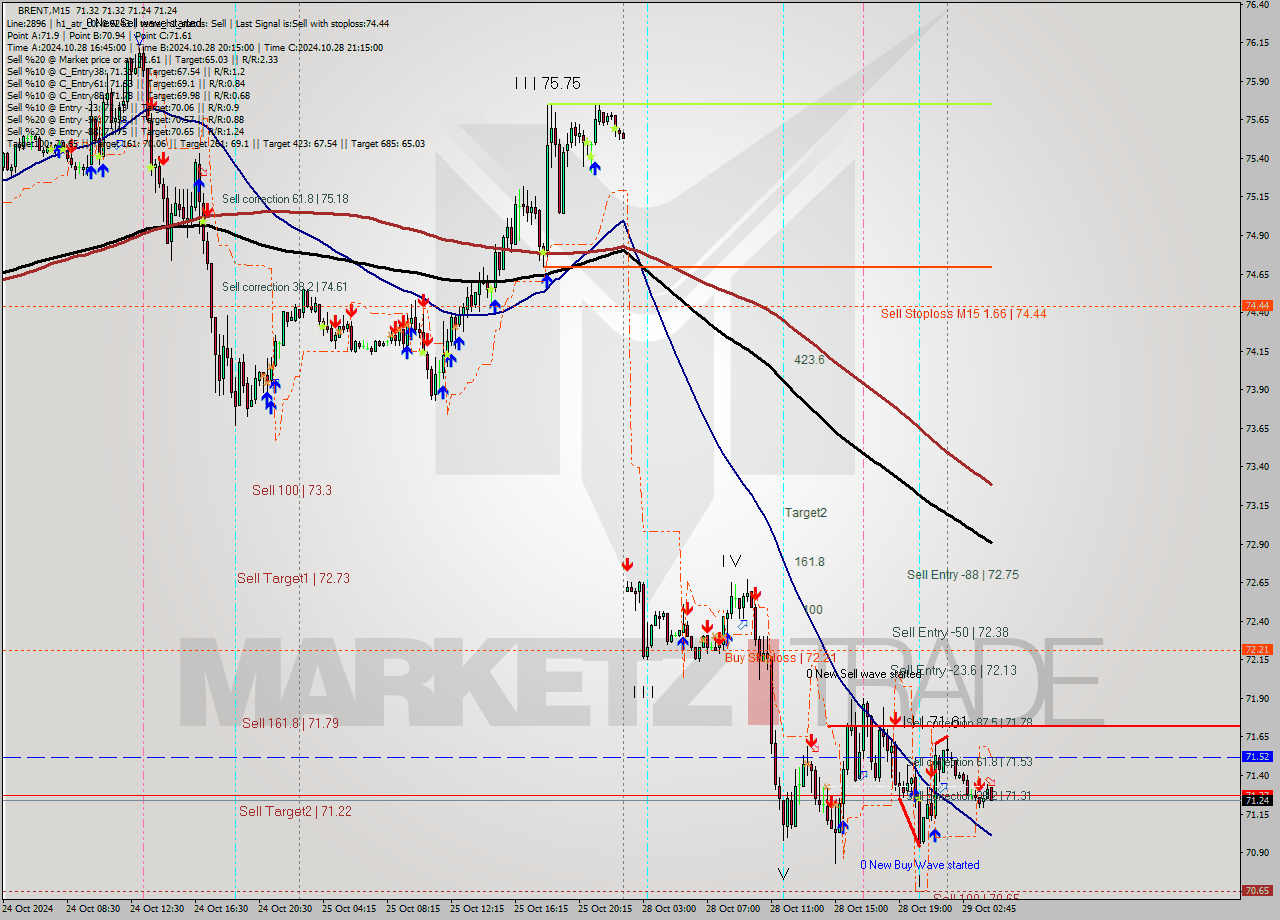This screenshot has height=920, width=1280.
Task: Click the 'I I I 75.75' wave label
Action: pos(547,84)
